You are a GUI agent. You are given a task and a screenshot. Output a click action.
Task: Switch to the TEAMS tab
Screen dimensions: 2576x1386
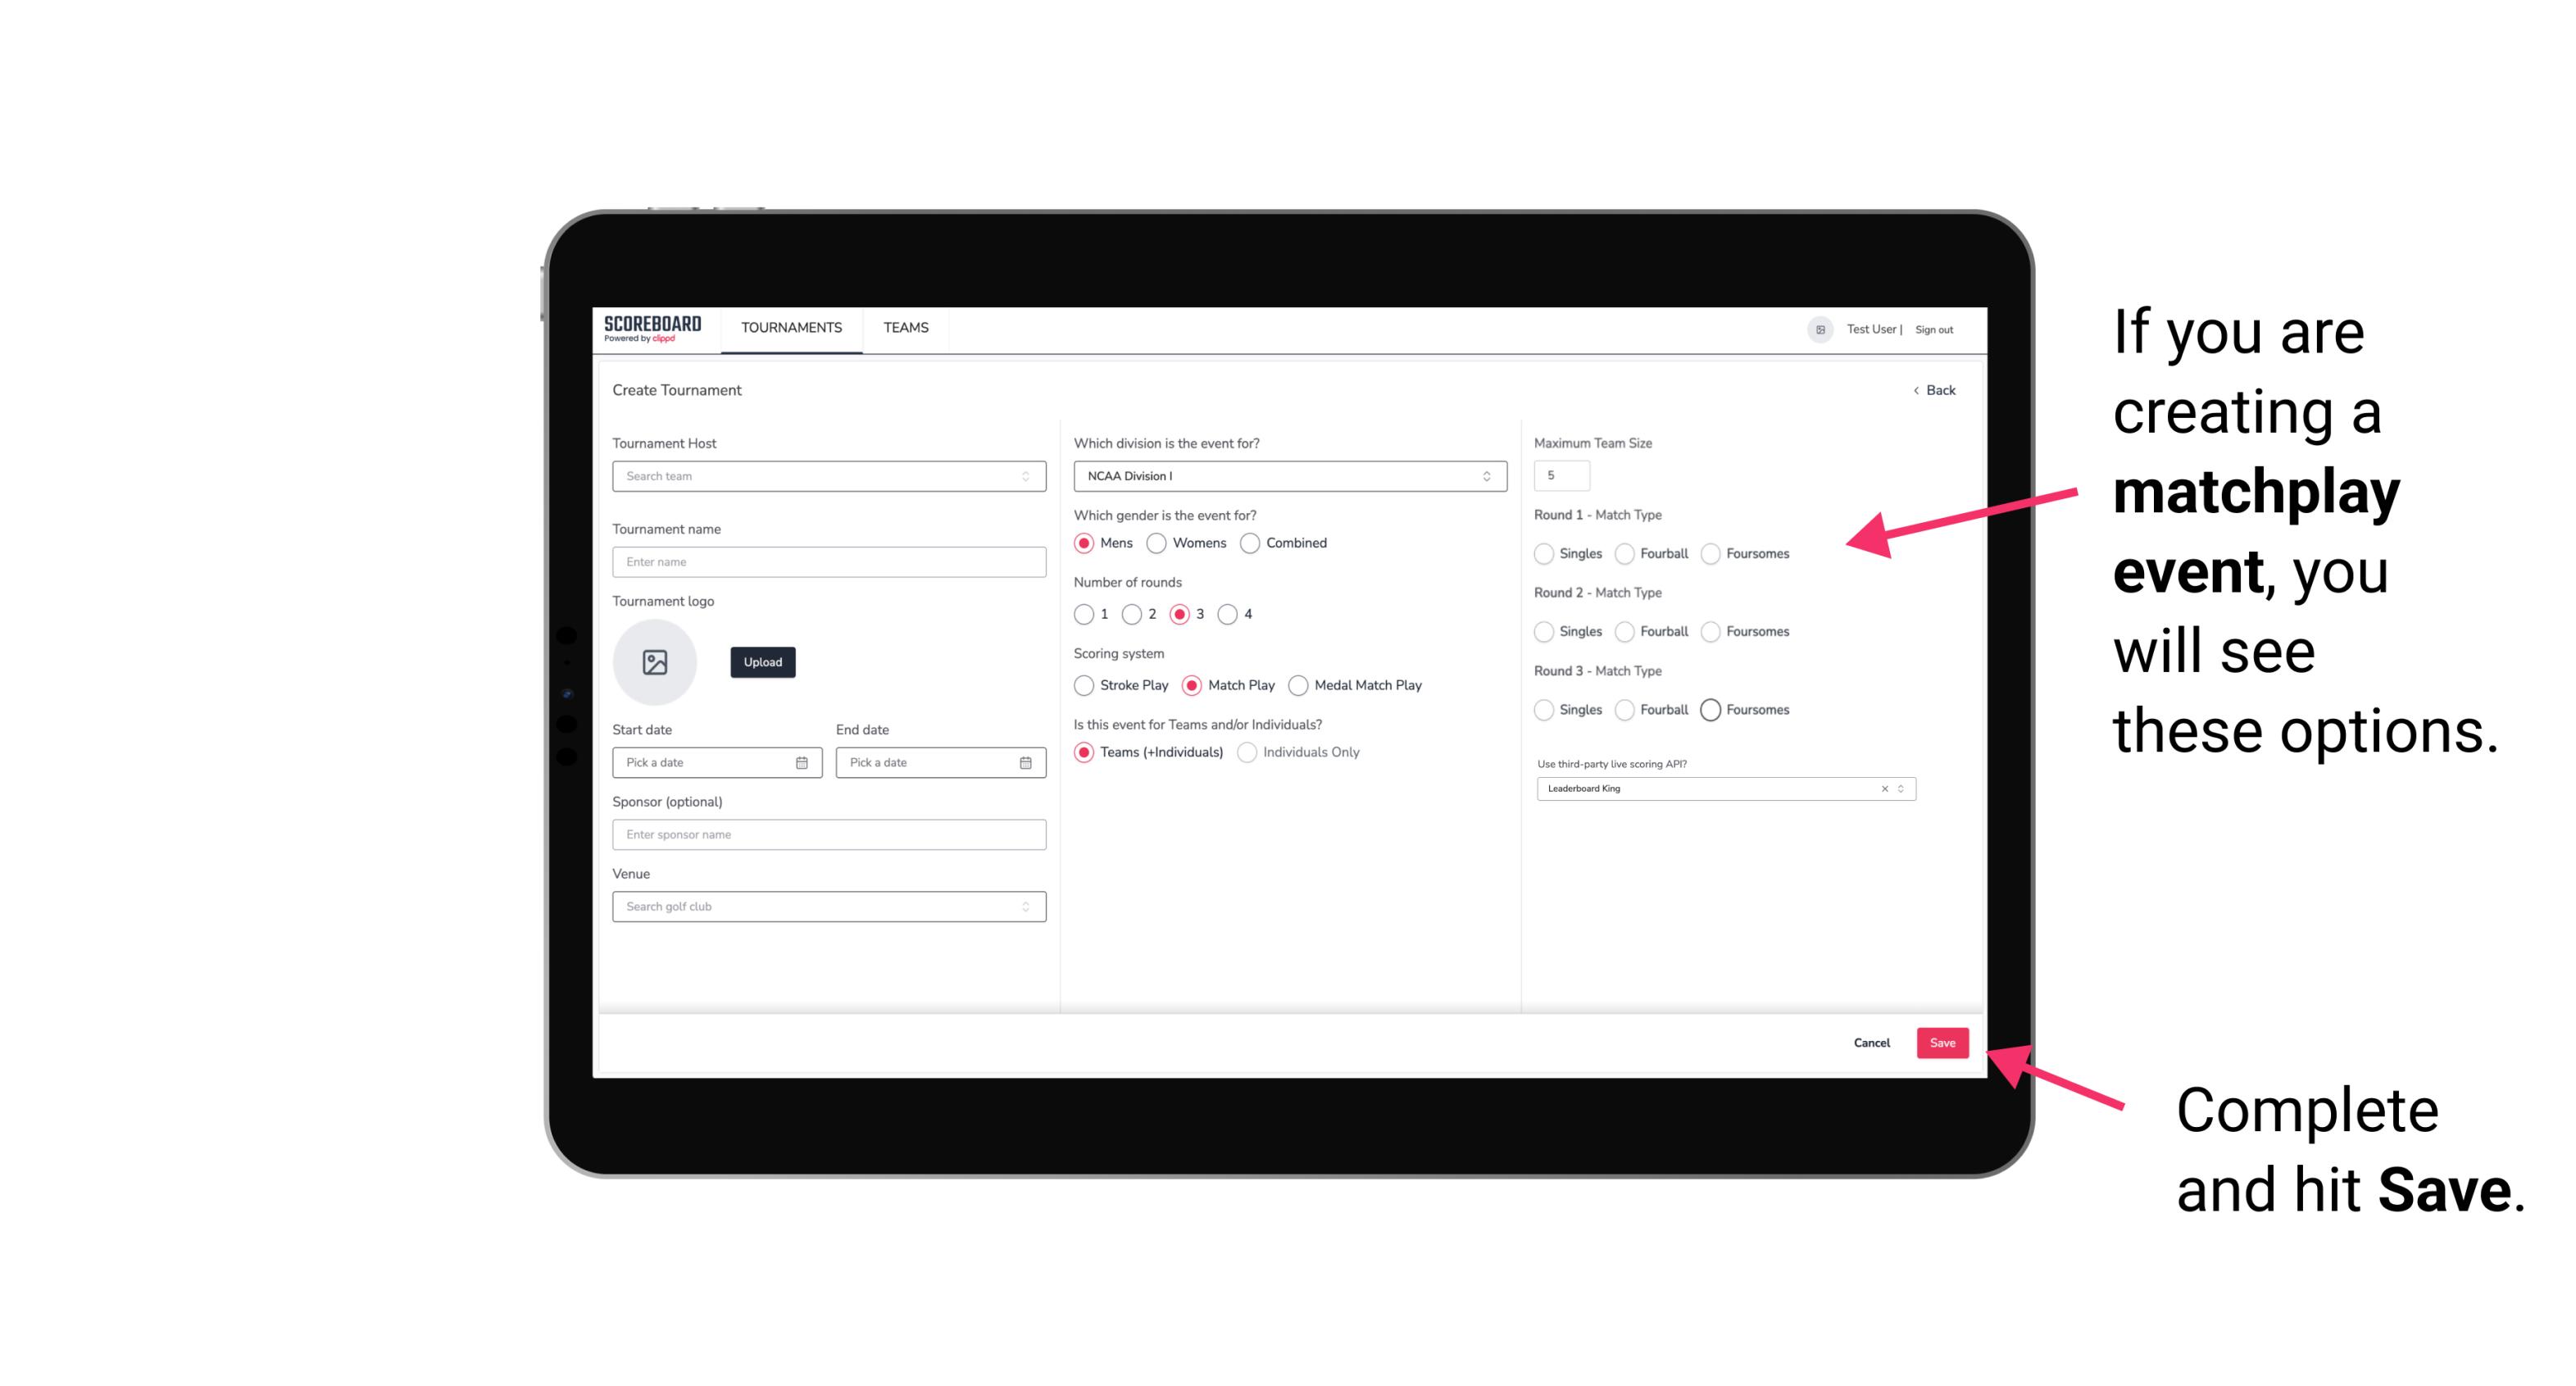tap(904, 328)
